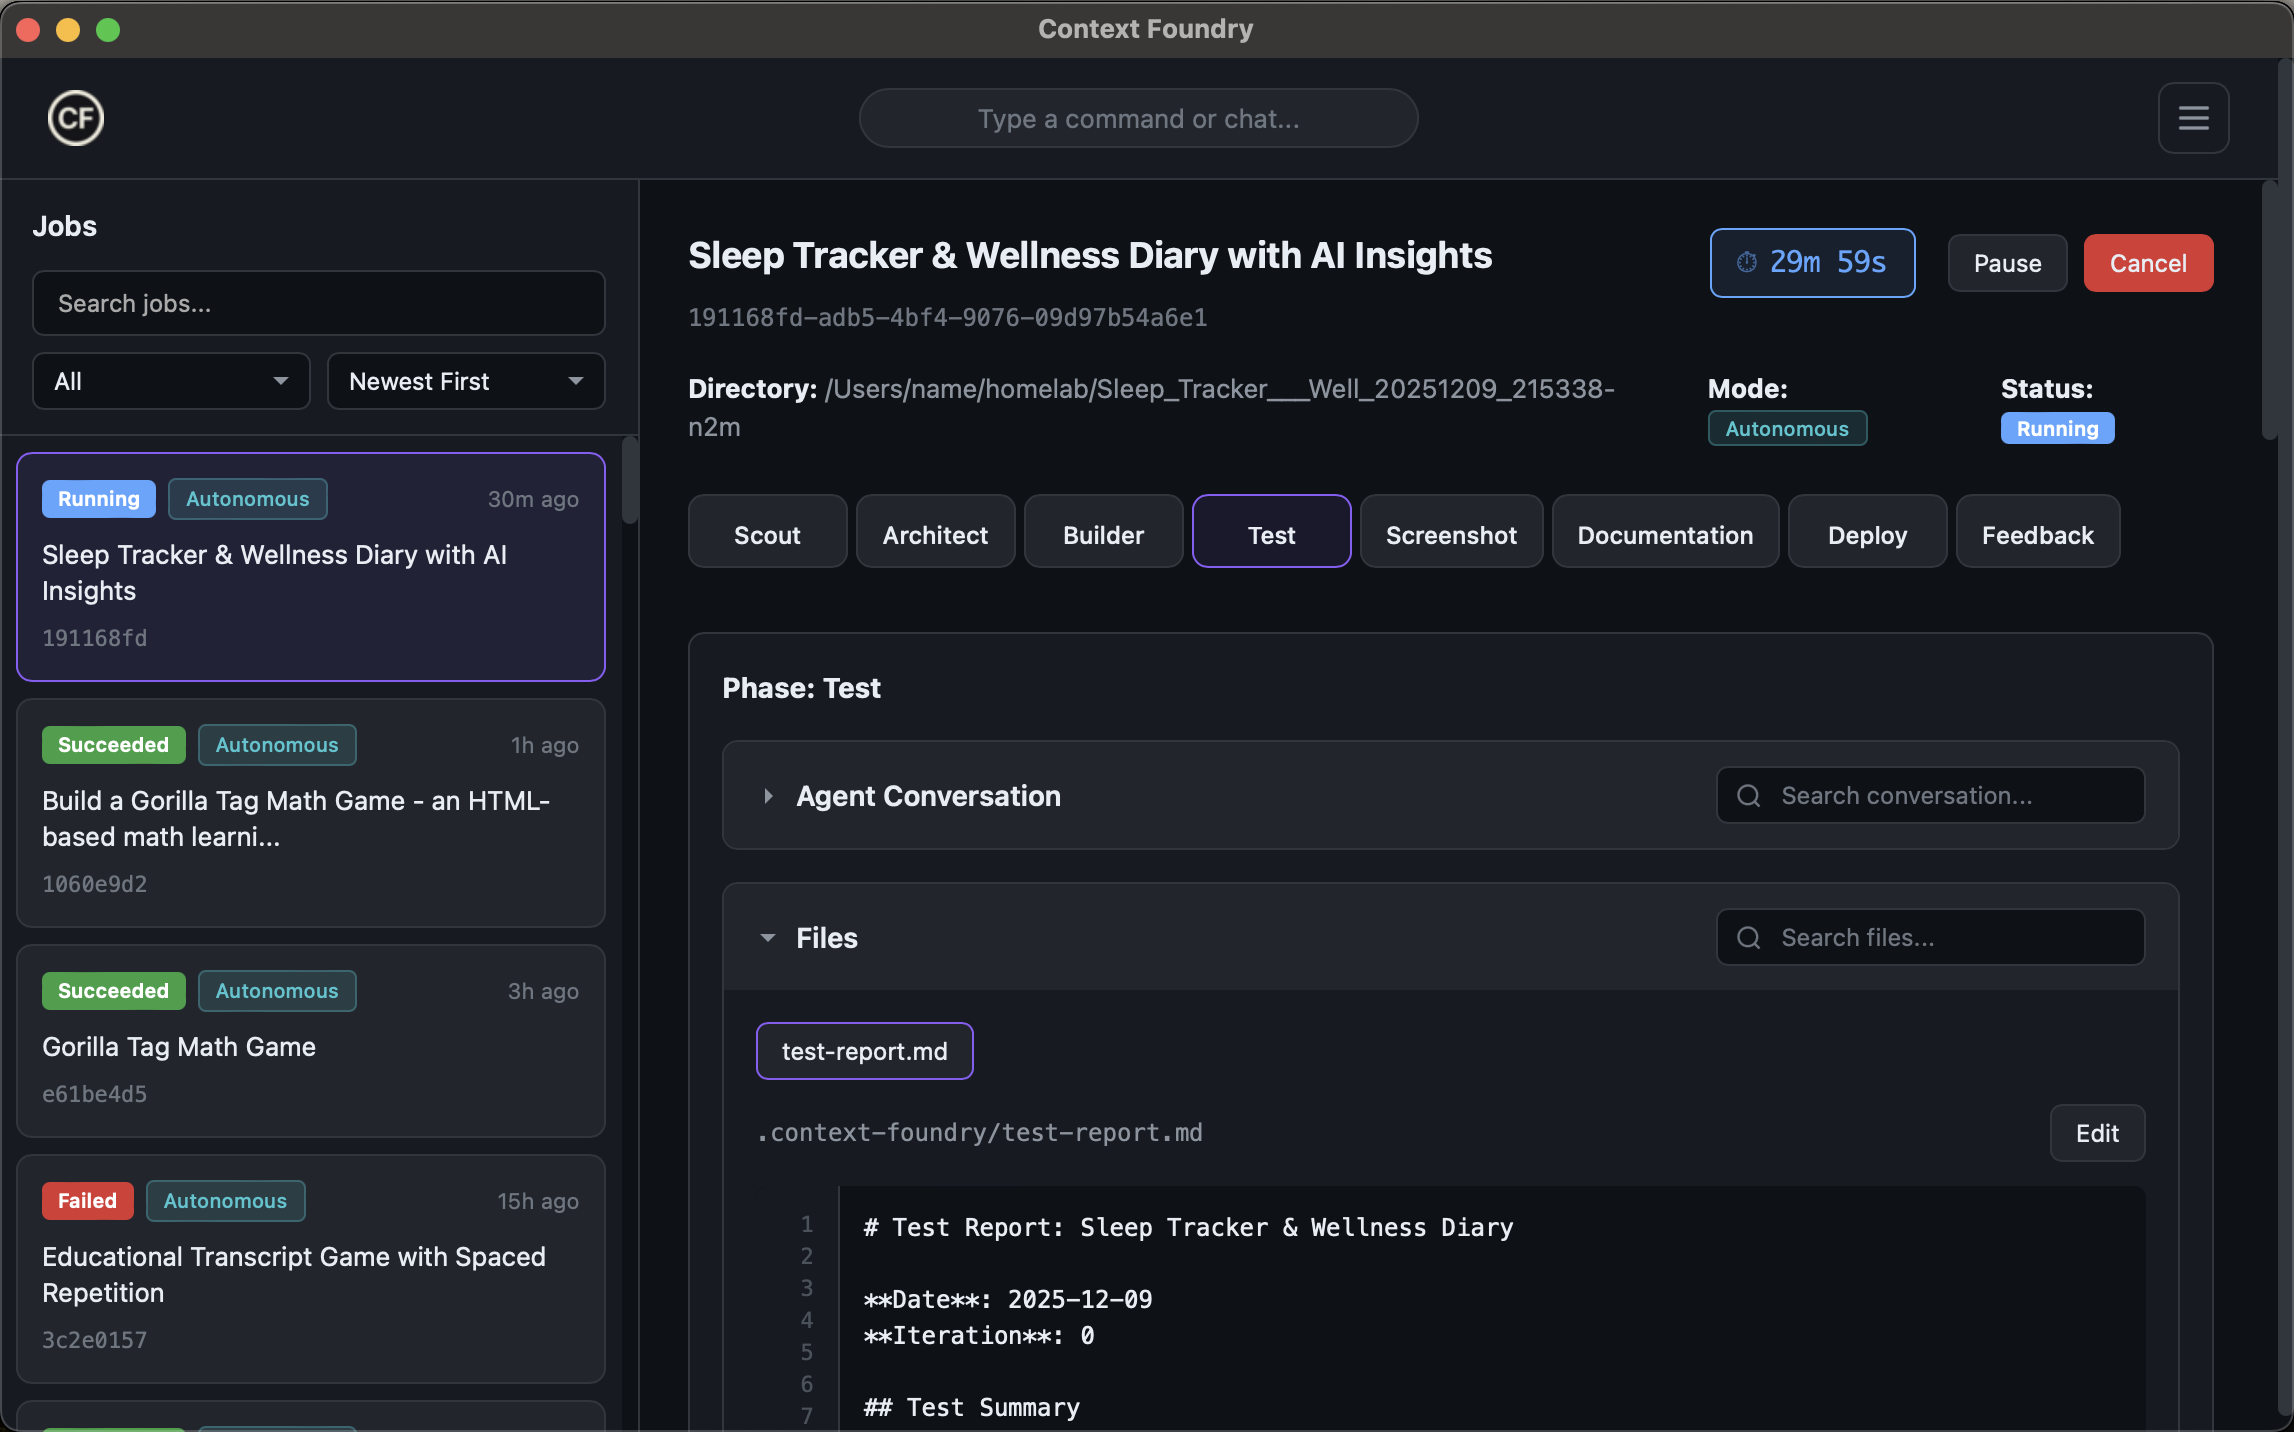Click the command or chat input bar
Screen dimensions: 2294x1432
(1138, 118)
